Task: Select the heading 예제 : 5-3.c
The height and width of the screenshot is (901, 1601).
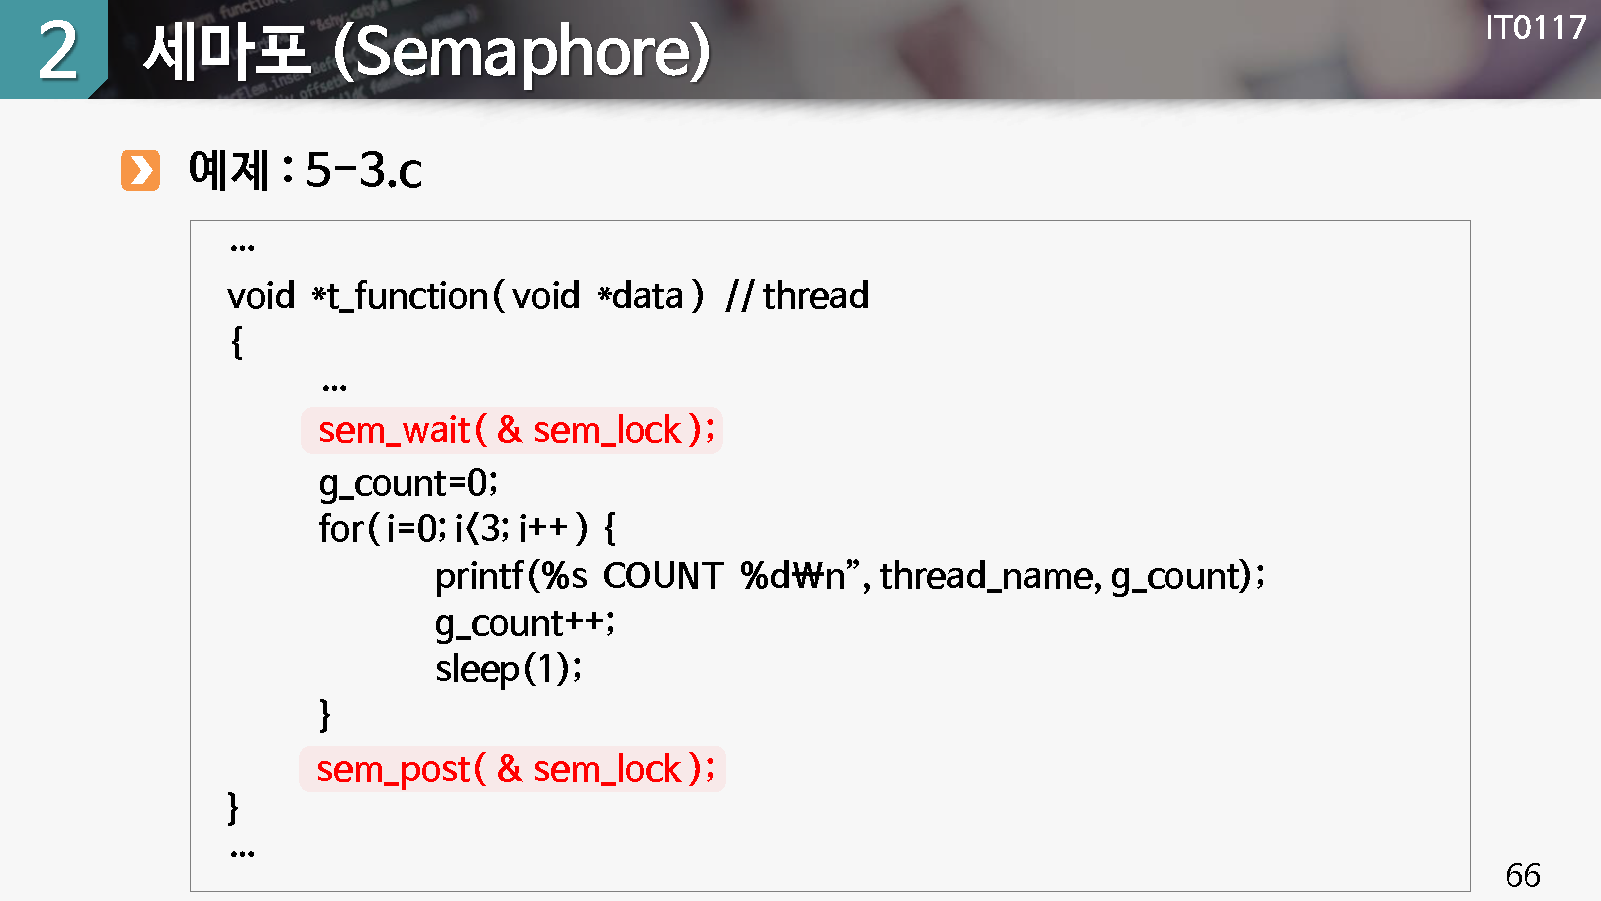Action: coord(305,170)
